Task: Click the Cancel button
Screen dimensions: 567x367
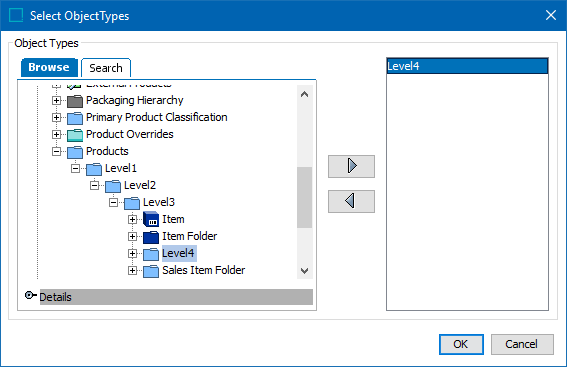Action: (x=522, y=344)
